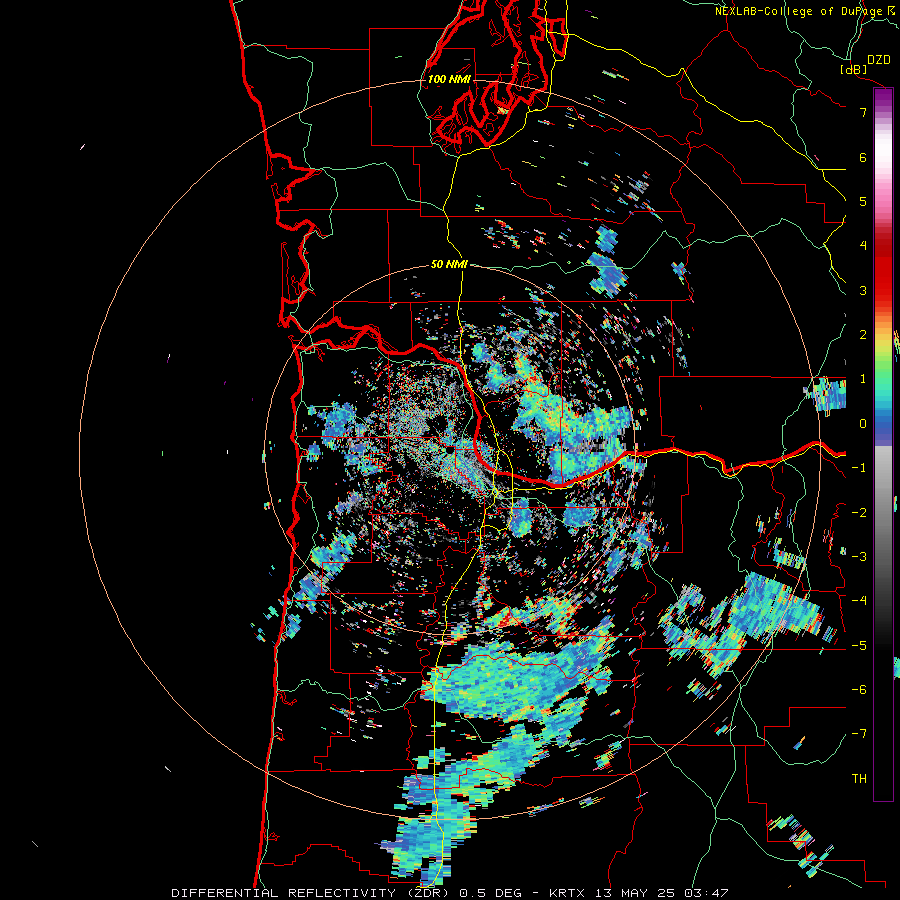Click the 6 value on color scale
900x900 pixels.
863,157
